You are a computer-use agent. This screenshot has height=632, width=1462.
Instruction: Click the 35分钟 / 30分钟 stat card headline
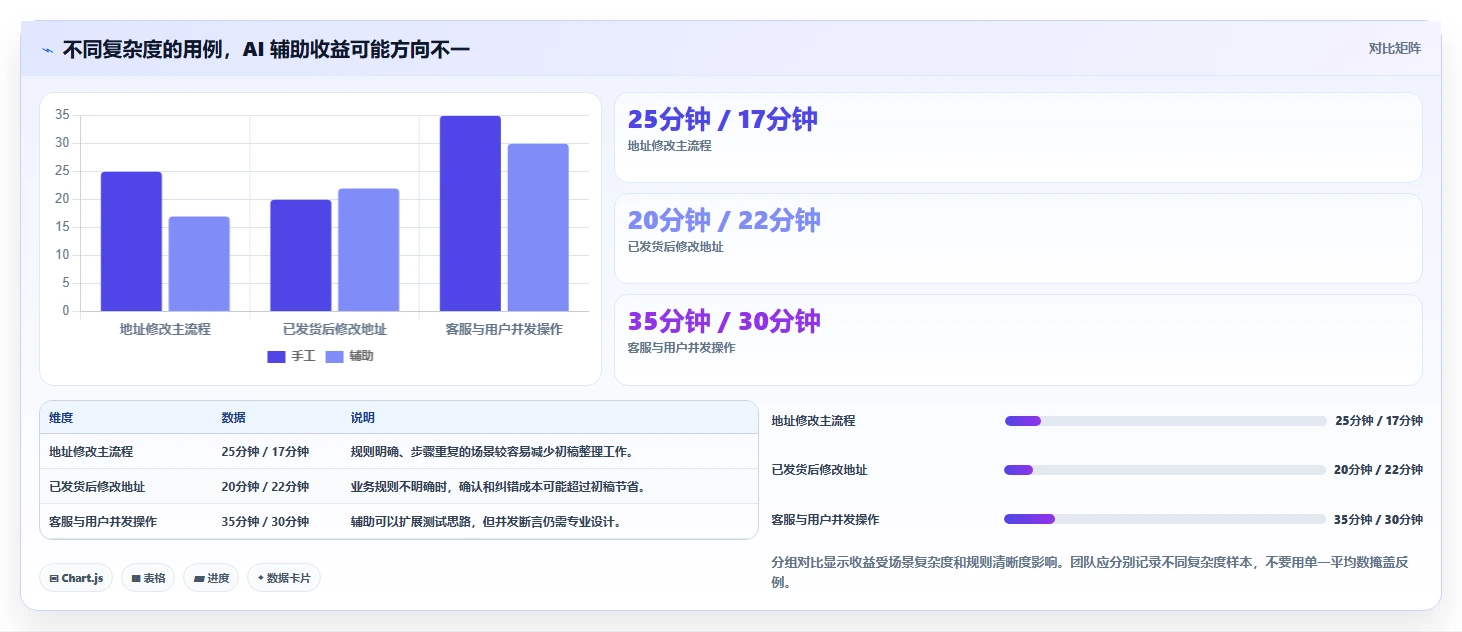[x=724, y=321]
